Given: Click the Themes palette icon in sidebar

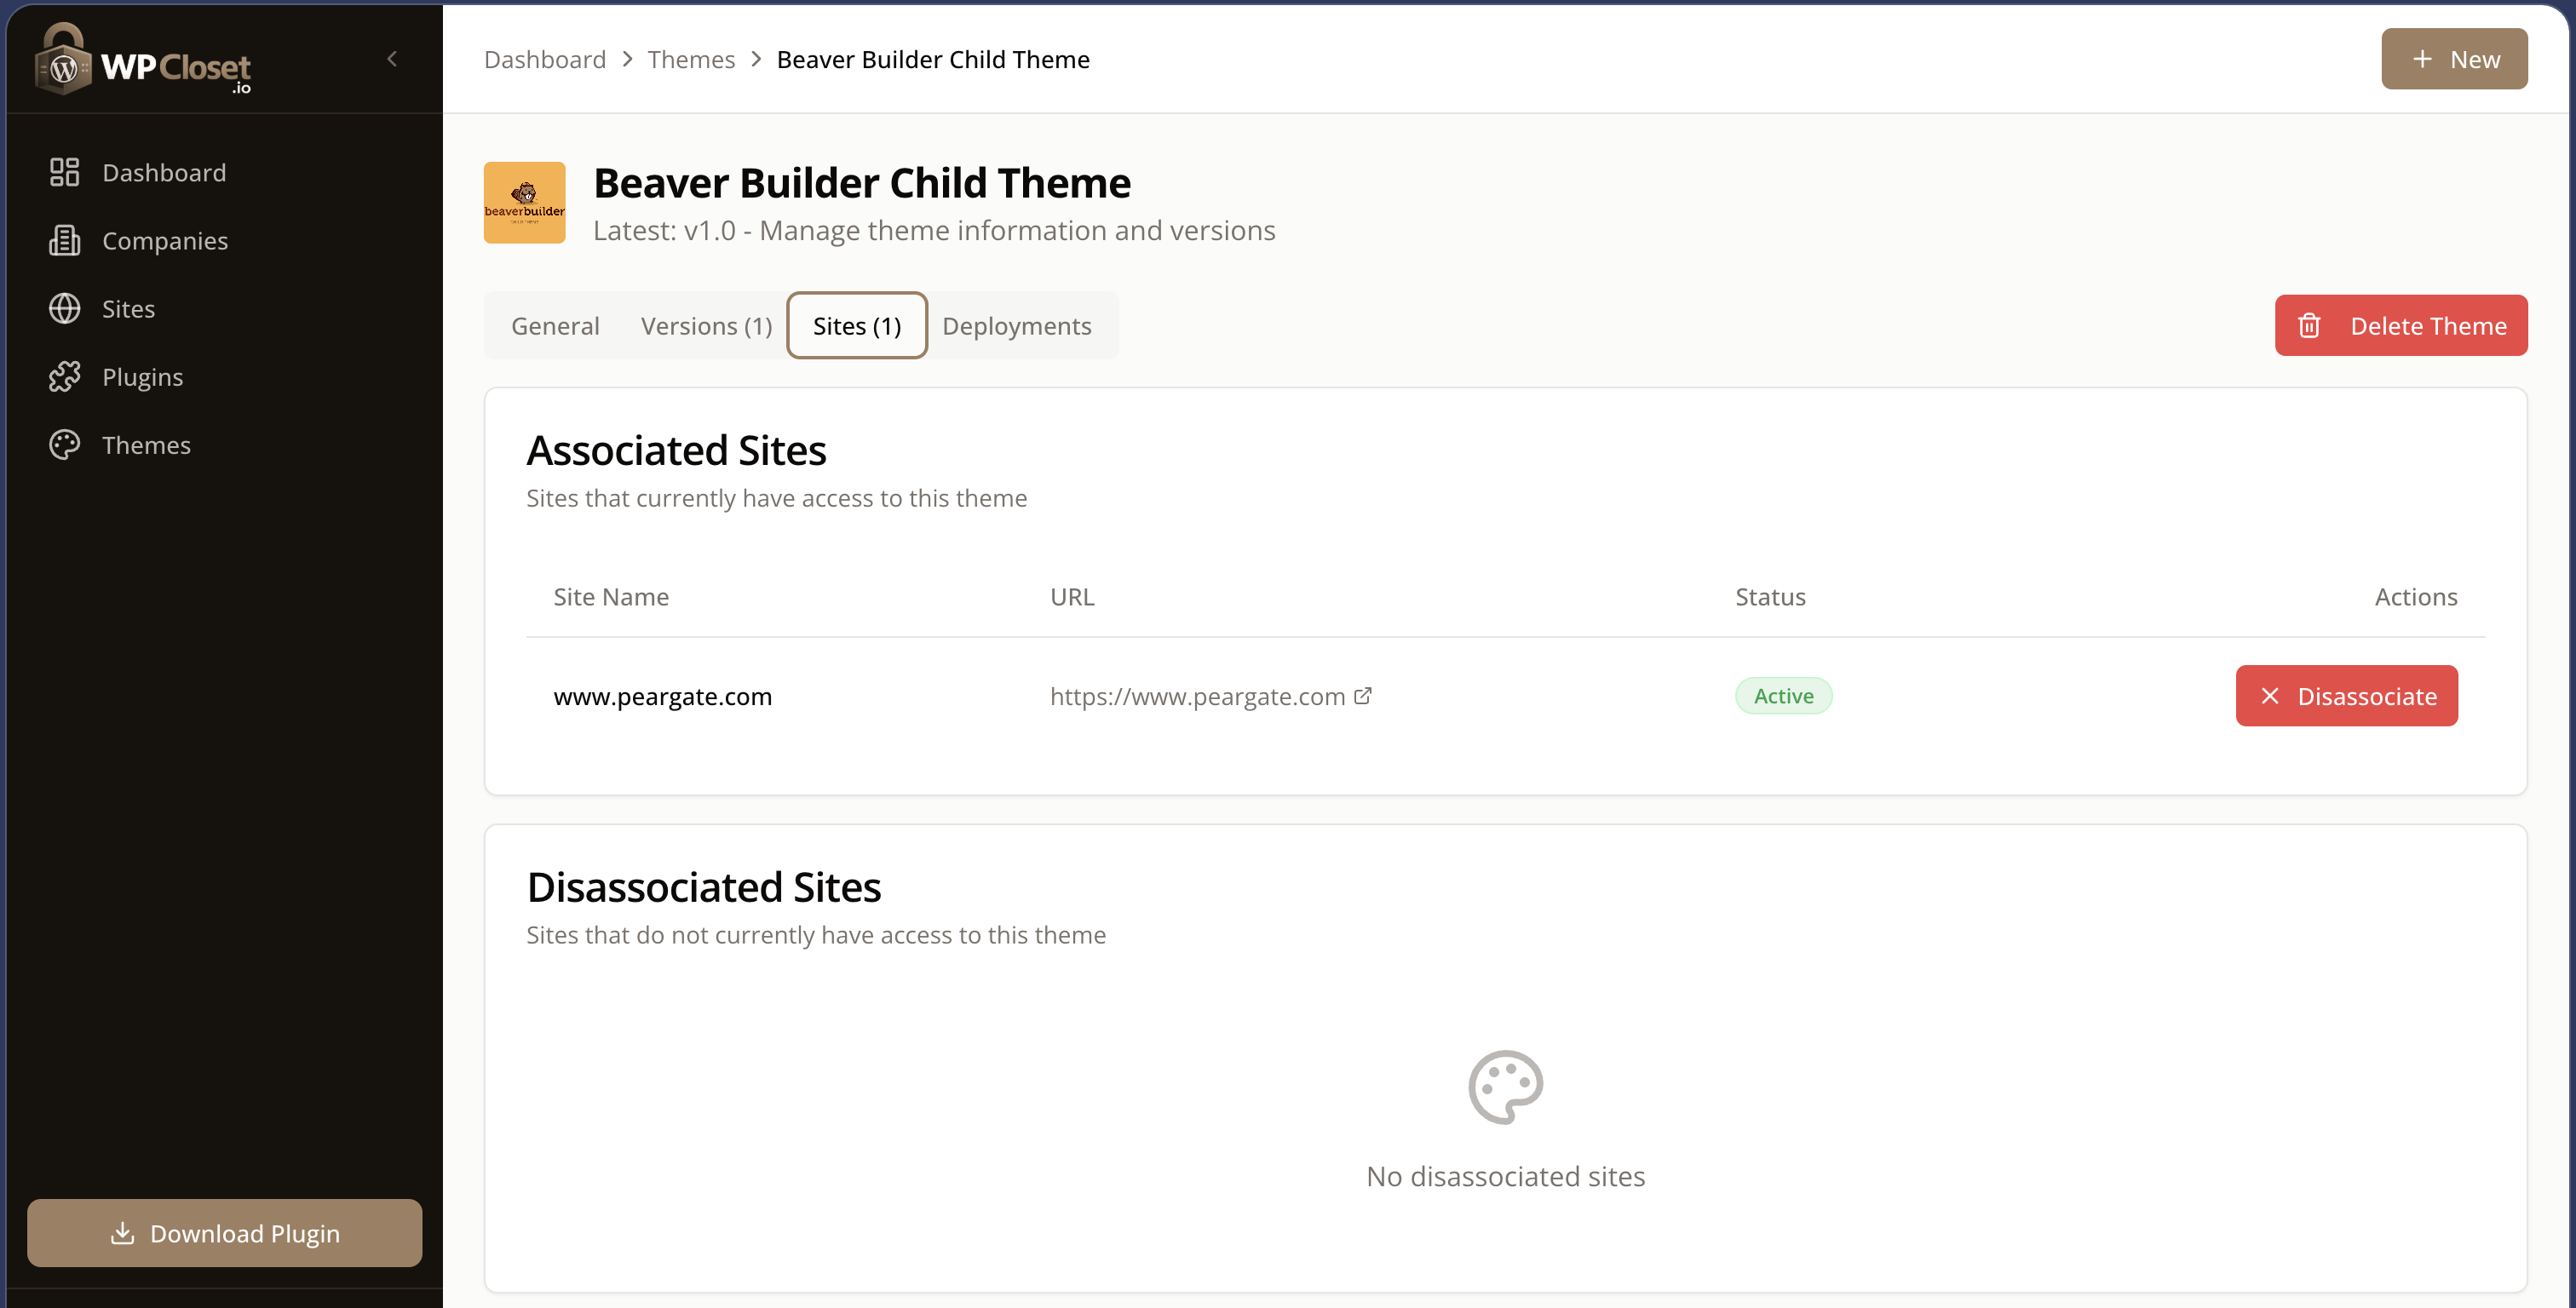Looking at the screenshot, I should (x=64, y=444).
